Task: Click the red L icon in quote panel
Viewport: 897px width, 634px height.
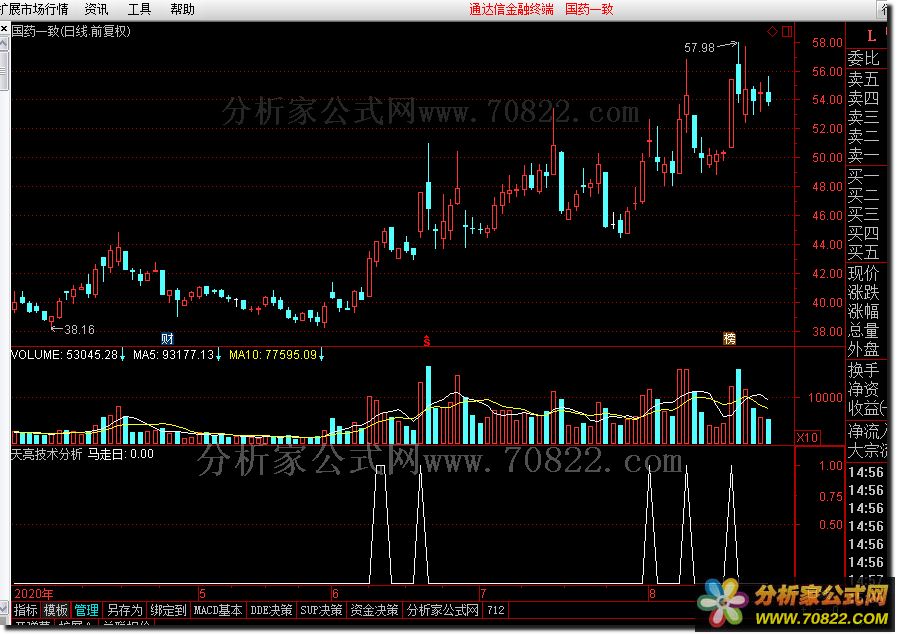Action: [871, 35]
